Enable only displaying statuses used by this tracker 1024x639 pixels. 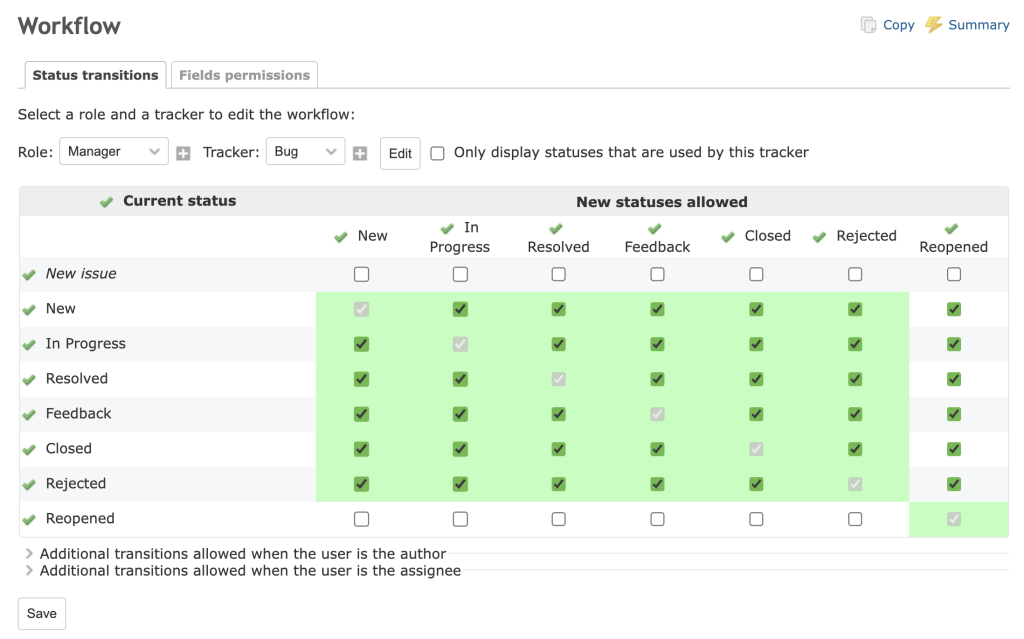coord(436,153)
